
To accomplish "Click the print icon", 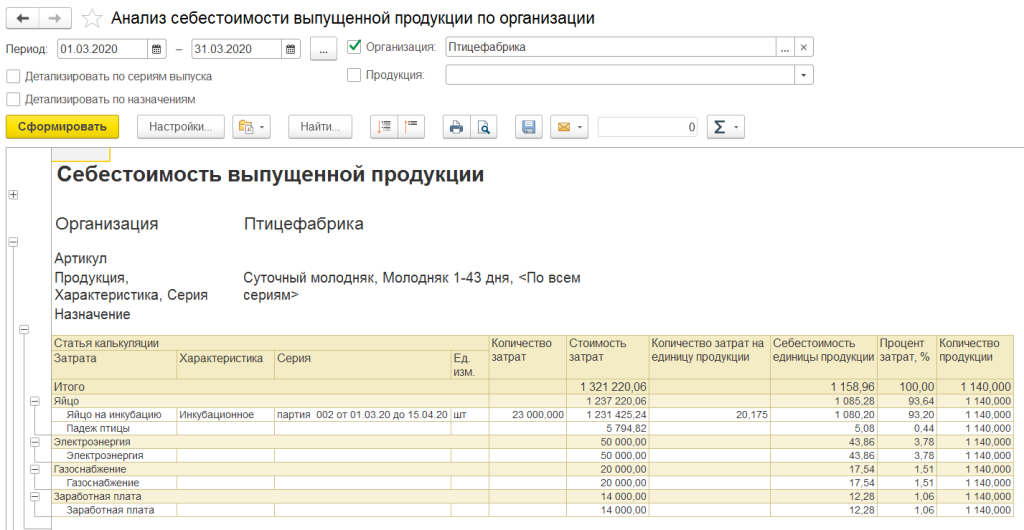I will point(456,127).
